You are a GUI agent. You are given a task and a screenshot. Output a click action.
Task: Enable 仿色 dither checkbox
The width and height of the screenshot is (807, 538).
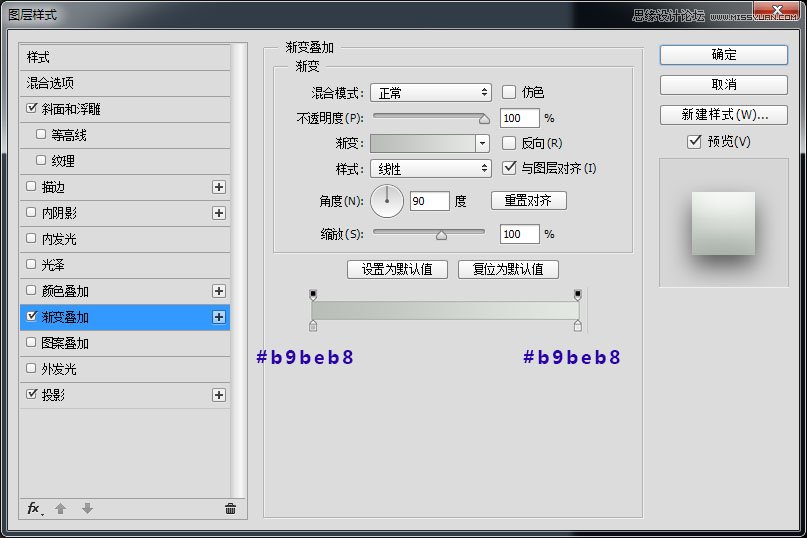[x=508, y=92]
